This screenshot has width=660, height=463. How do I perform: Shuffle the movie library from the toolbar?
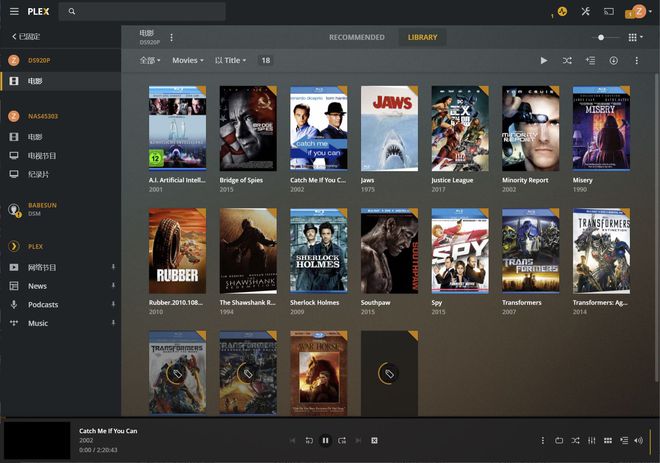point(567,60)
